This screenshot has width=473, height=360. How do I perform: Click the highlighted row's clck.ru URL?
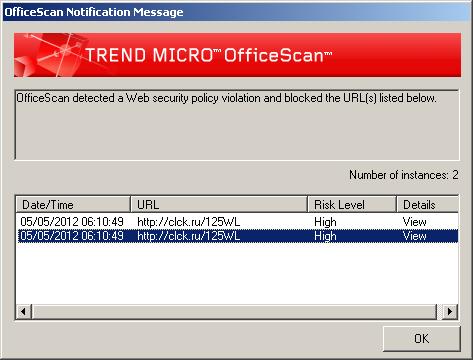coord(188,236)
